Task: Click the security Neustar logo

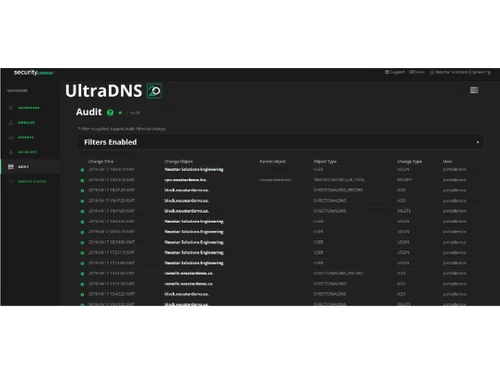Action: click(33, 72)
